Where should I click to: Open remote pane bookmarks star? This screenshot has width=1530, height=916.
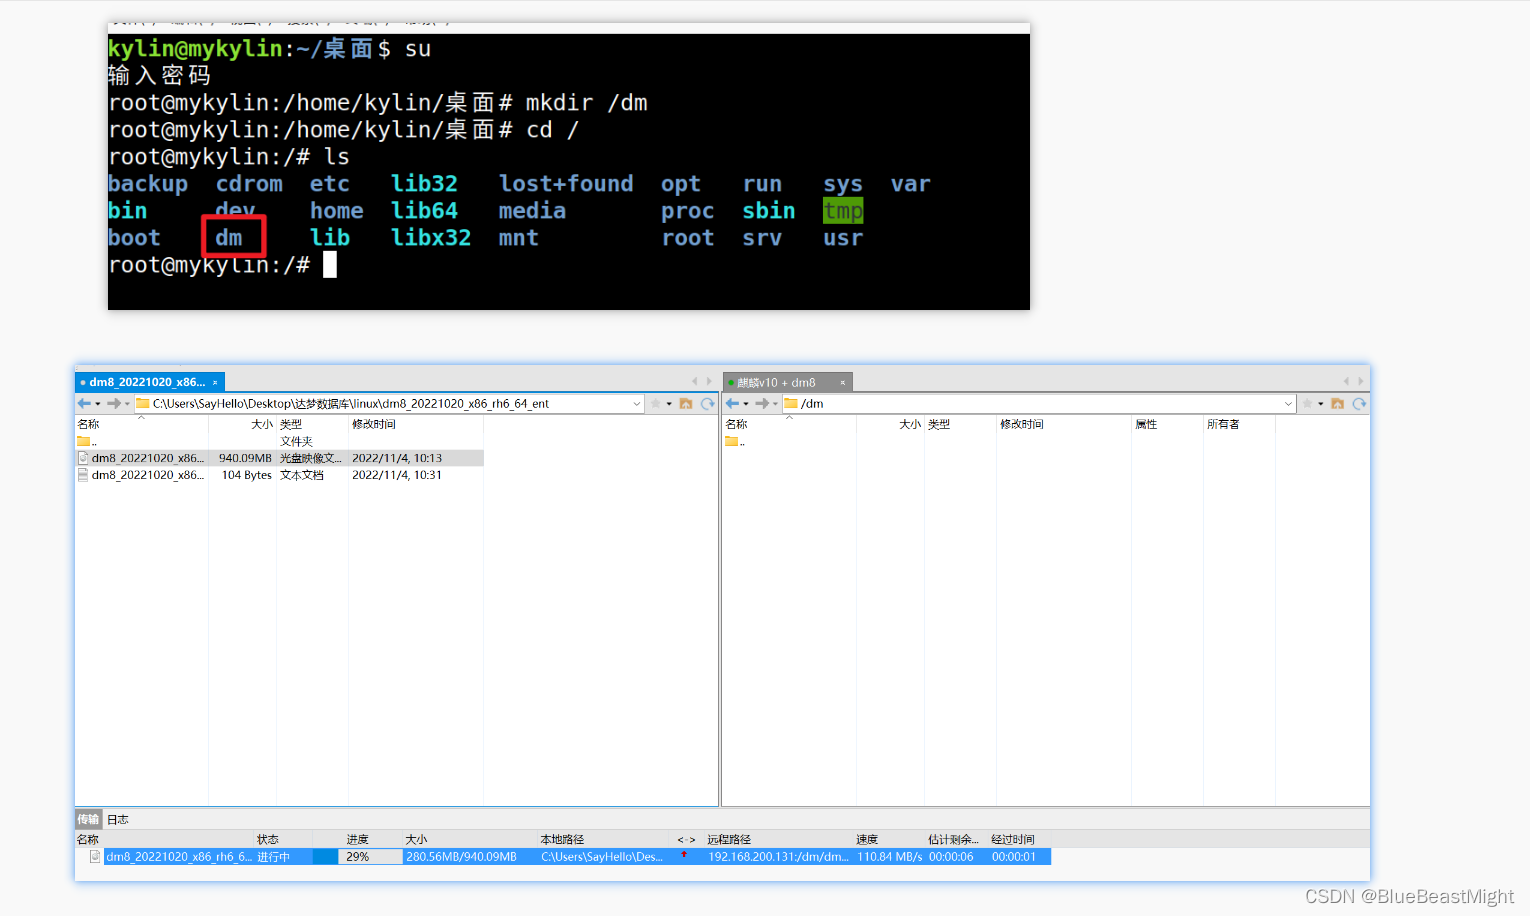point(1307,404)
